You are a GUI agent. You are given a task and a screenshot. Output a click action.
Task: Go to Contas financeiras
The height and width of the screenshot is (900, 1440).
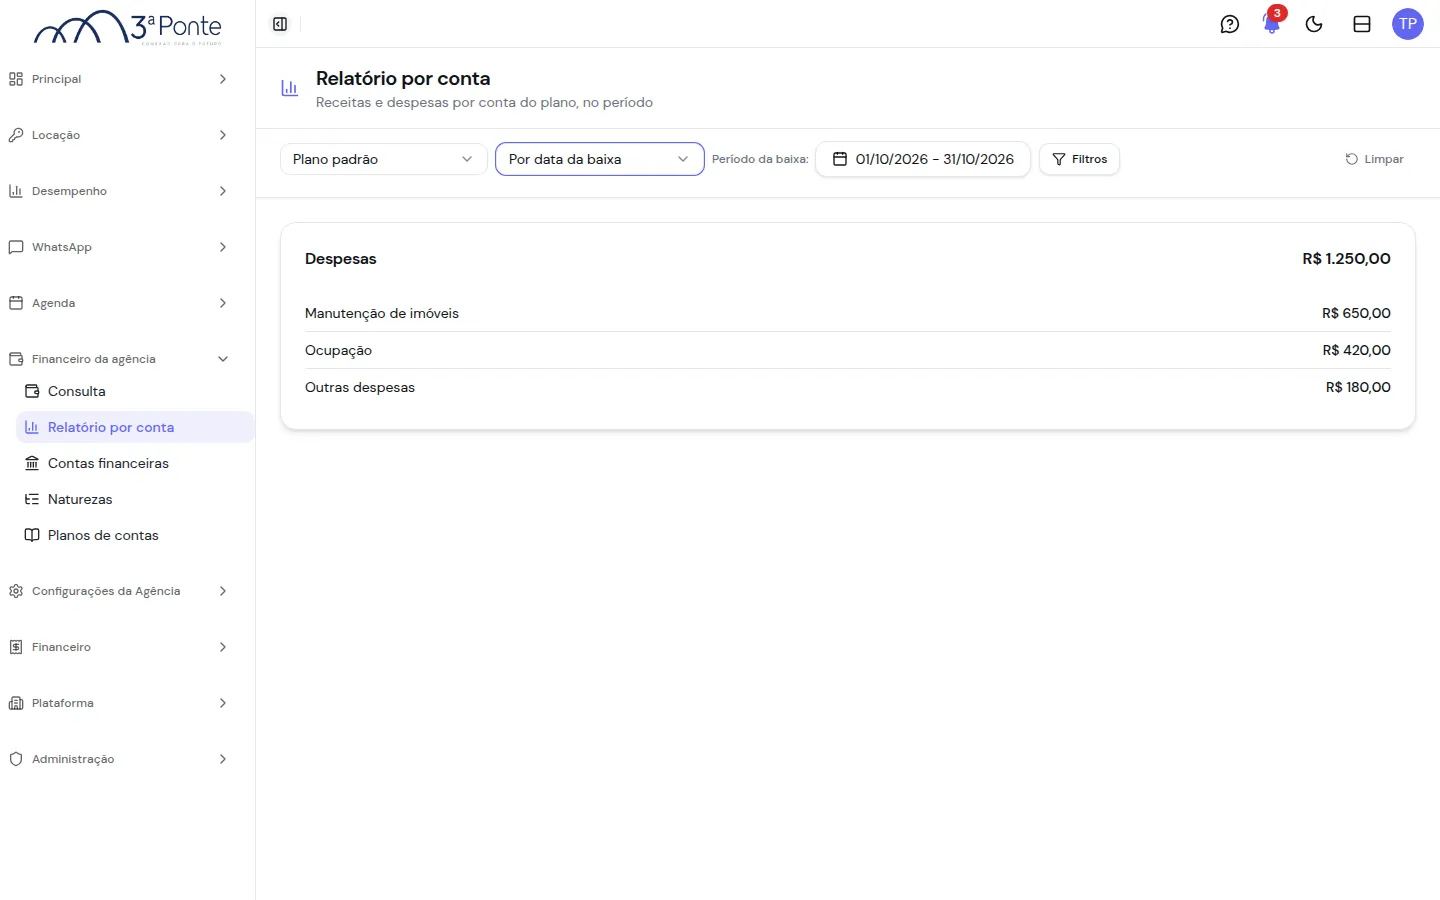(135, 463)
